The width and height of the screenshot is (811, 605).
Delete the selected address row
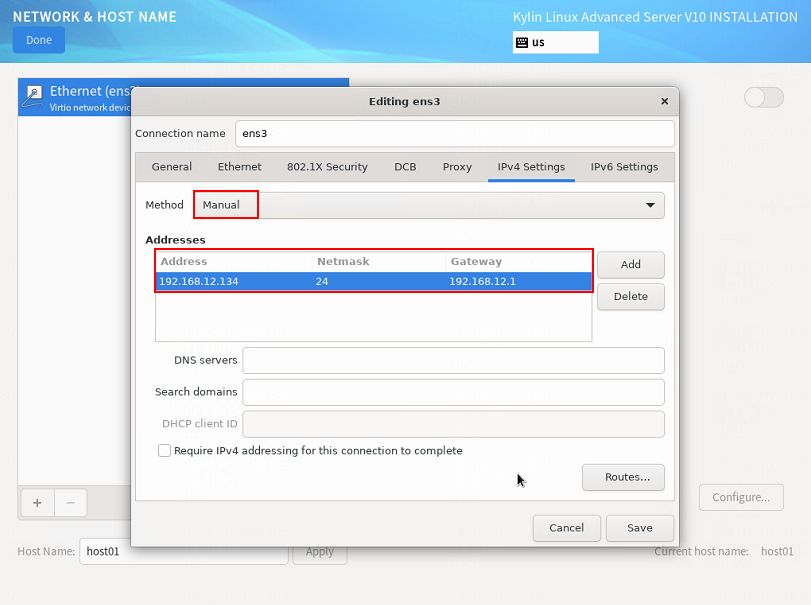click(630, 296)
